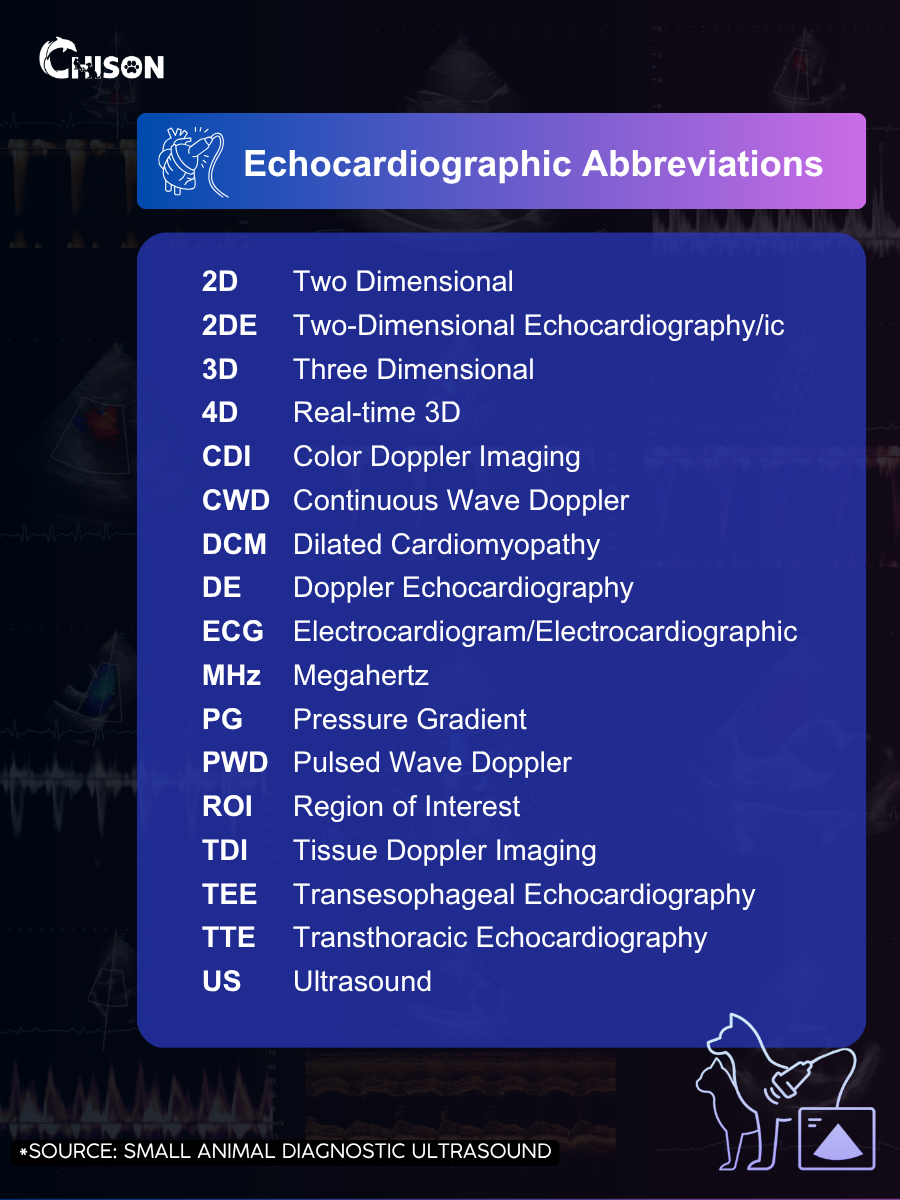Image resolution: width=900 pixels, height=1200 pixels.
Task: Select the Two-Dimensional Echocardiography/ic definition
Action: (x=539, y=326)
